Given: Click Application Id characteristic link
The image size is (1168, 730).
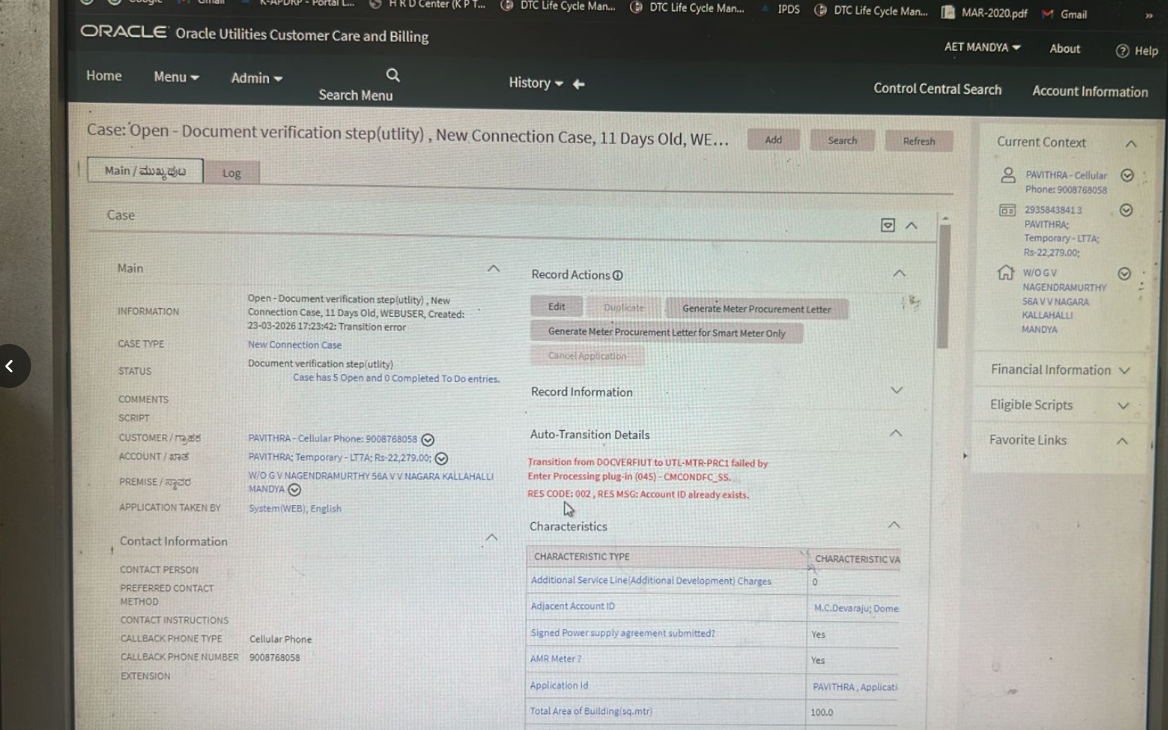Looking at the screenshot, I should click(559, 685).
